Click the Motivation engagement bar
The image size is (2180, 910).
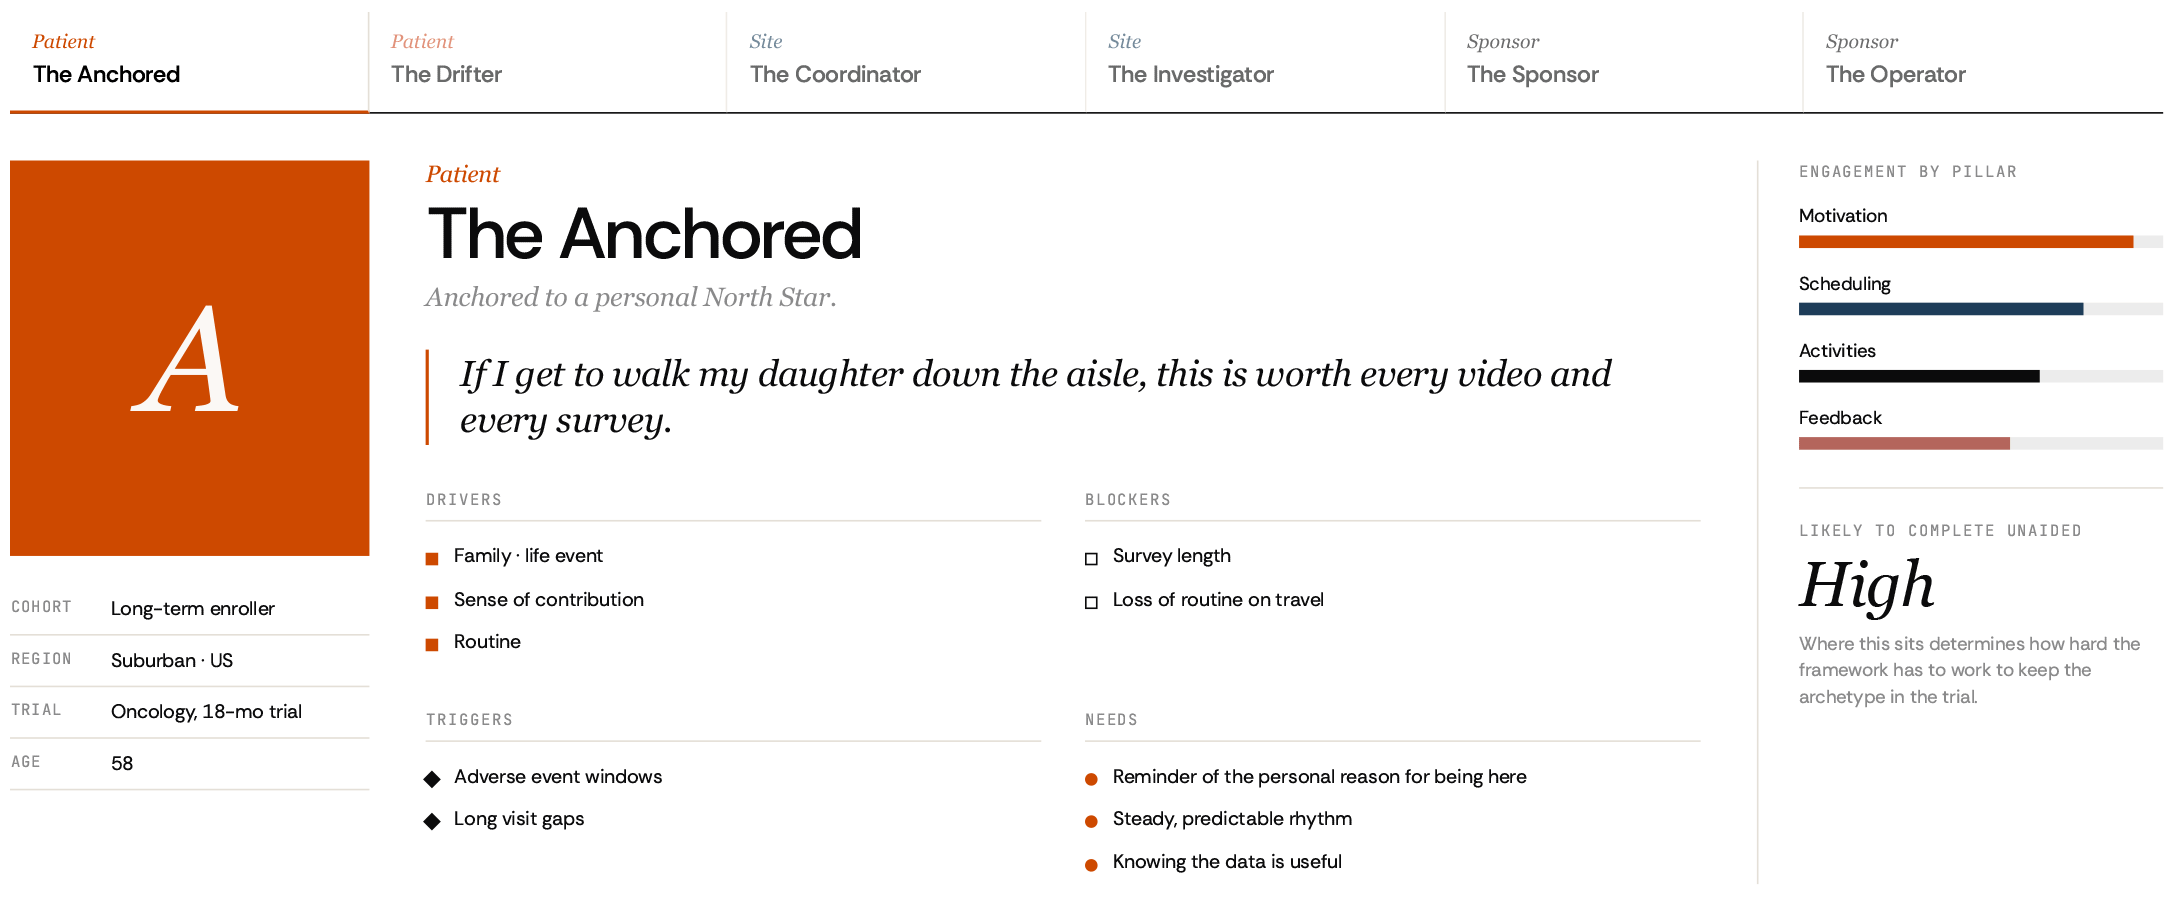[1980, 241]
